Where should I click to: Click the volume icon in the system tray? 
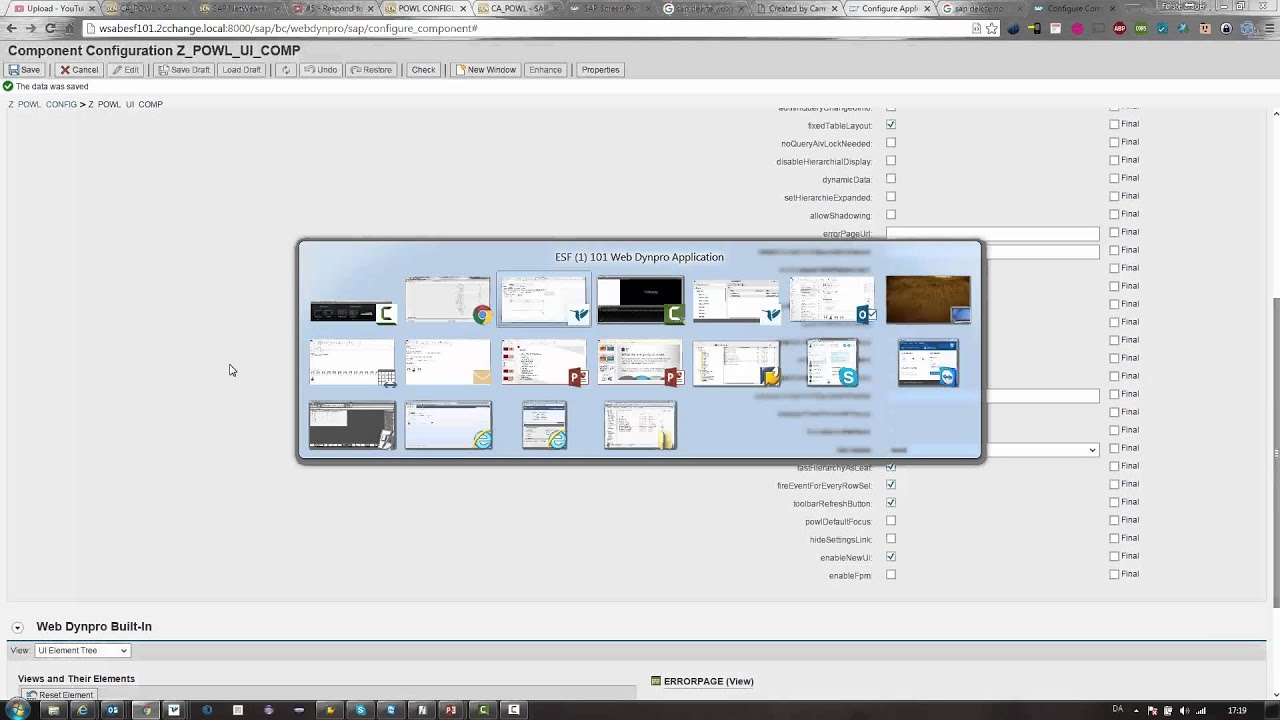coord(1184,710)
